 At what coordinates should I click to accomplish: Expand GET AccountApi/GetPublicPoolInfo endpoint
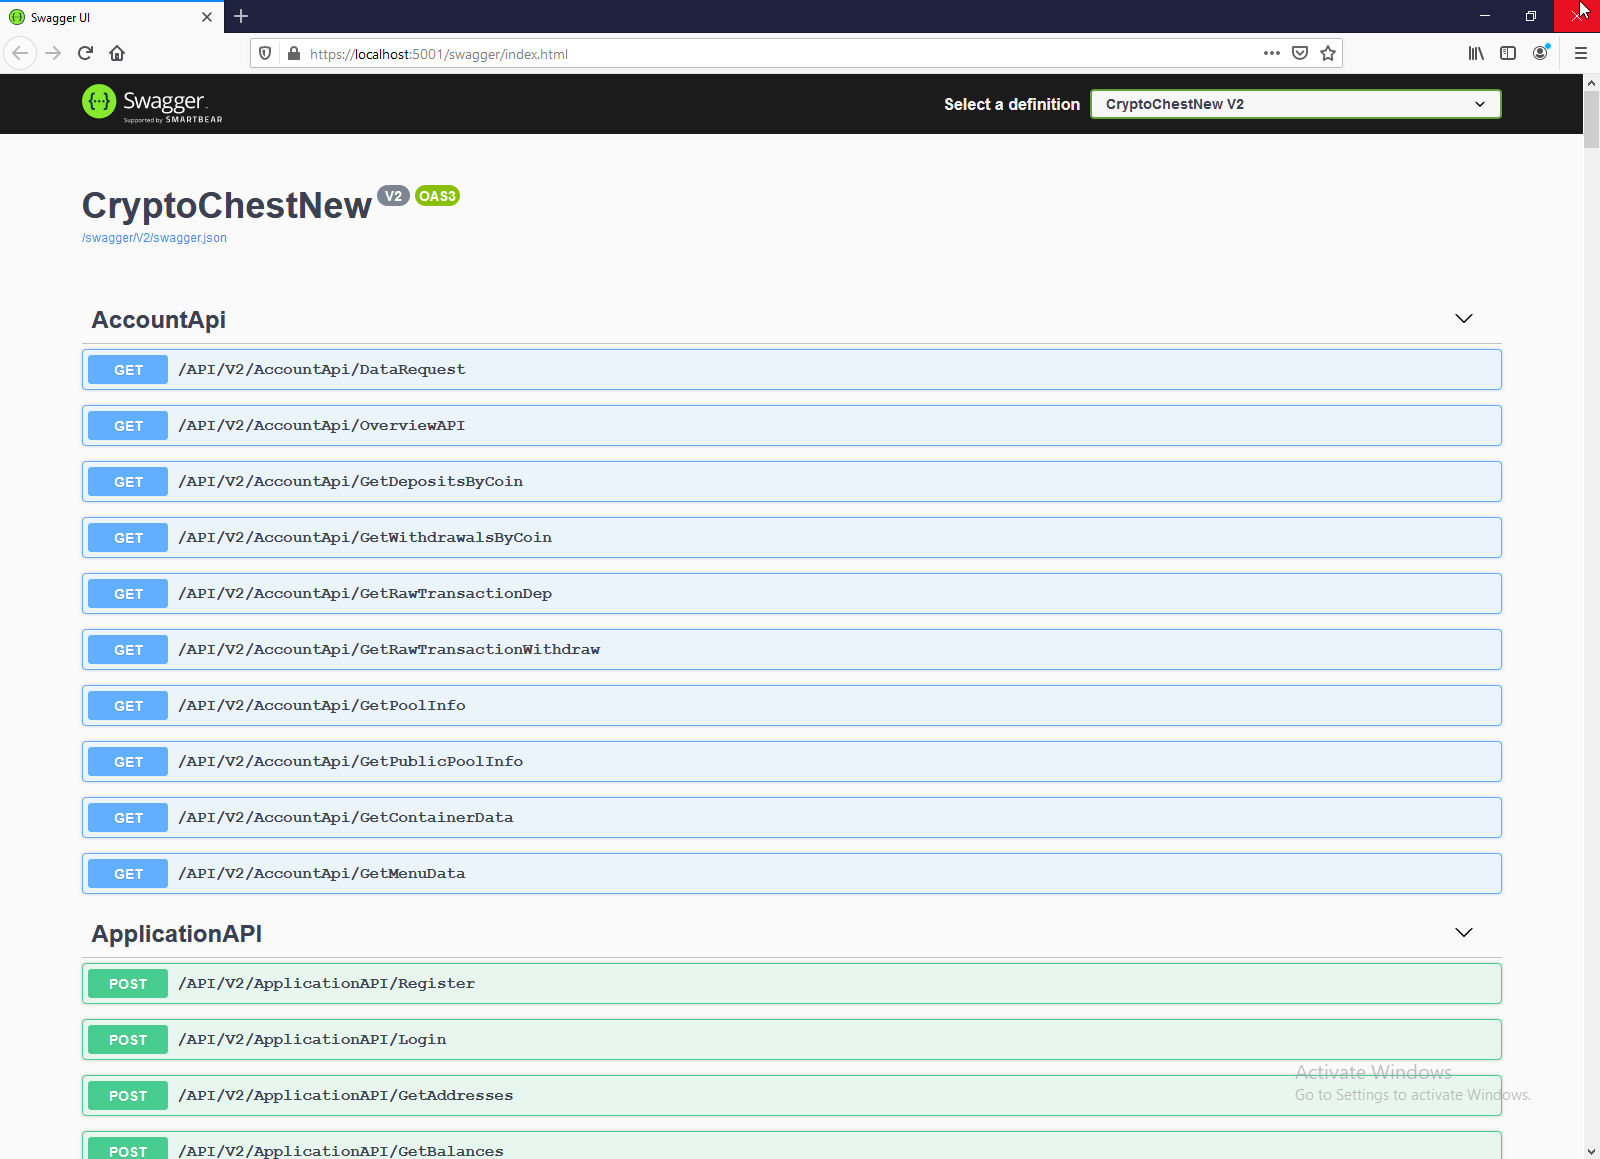pos(792,762)
